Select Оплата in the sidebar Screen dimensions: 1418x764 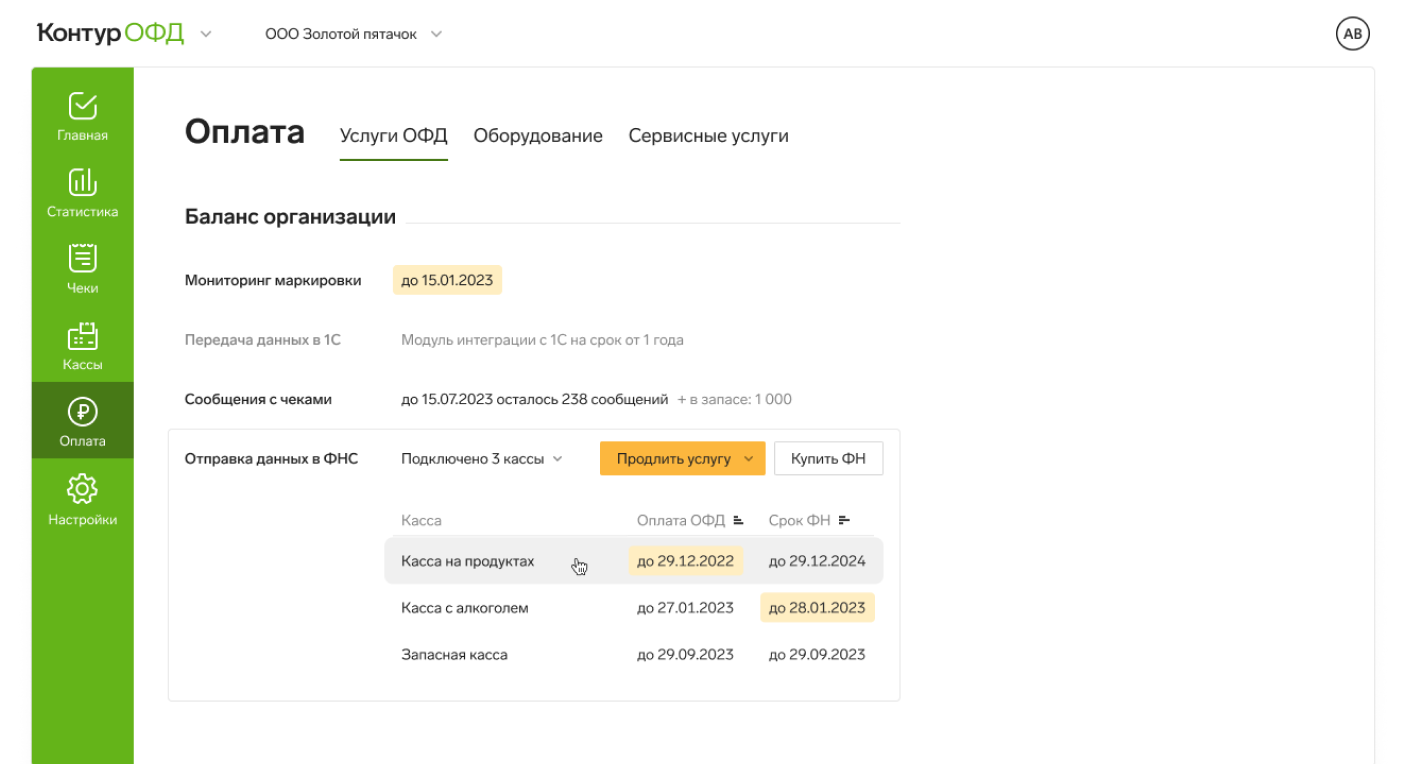pos(82,422)
